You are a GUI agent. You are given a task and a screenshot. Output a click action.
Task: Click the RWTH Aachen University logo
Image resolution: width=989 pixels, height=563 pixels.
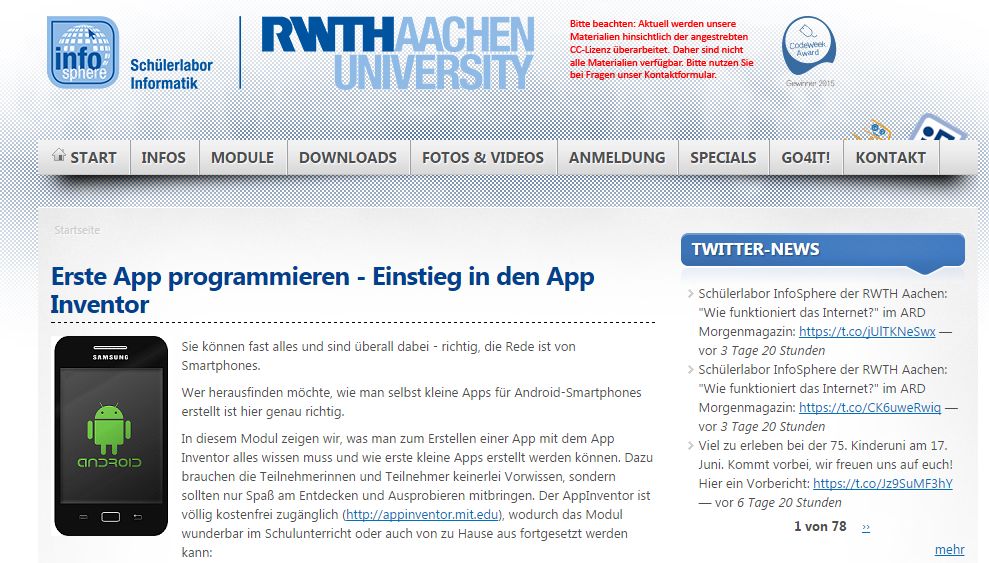[398, 53]
